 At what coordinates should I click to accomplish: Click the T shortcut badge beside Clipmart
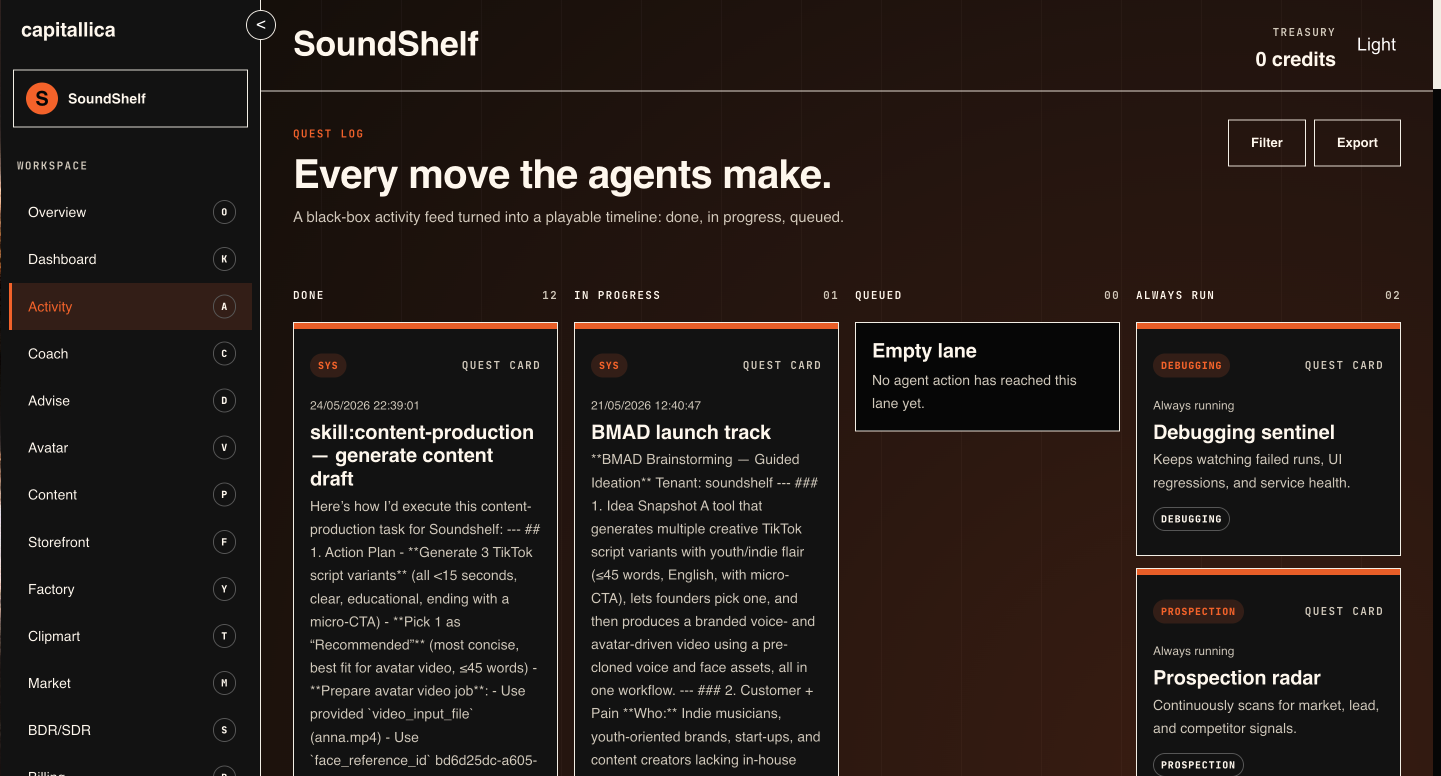[x=224, y=636]
